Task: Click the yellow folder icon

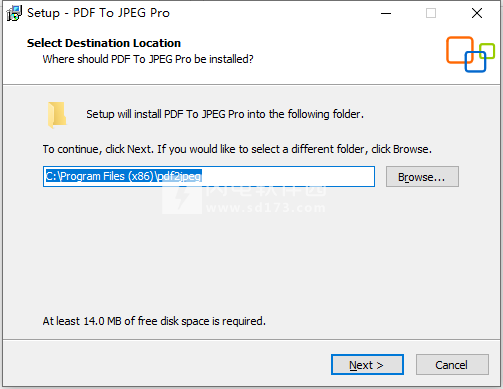Action: (x=57, y=115)
